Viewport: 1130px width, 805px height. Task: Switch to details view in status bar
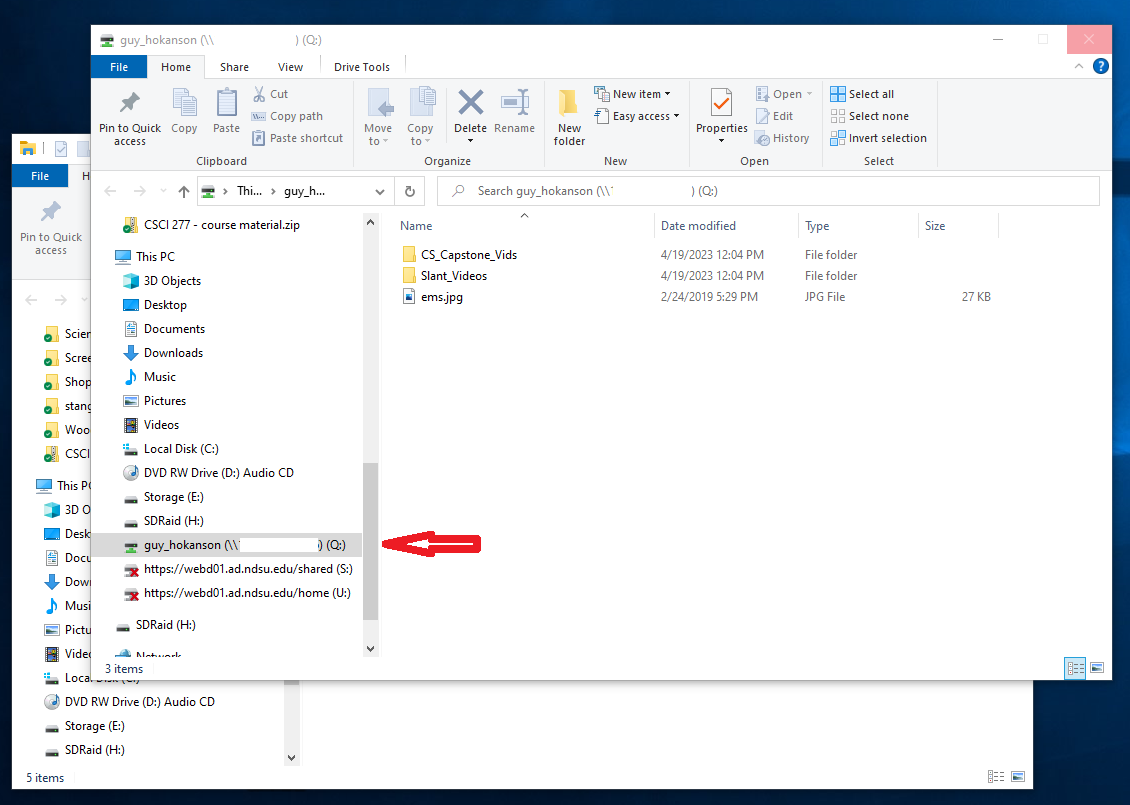pyautogui.click(x=1076, y=668)
